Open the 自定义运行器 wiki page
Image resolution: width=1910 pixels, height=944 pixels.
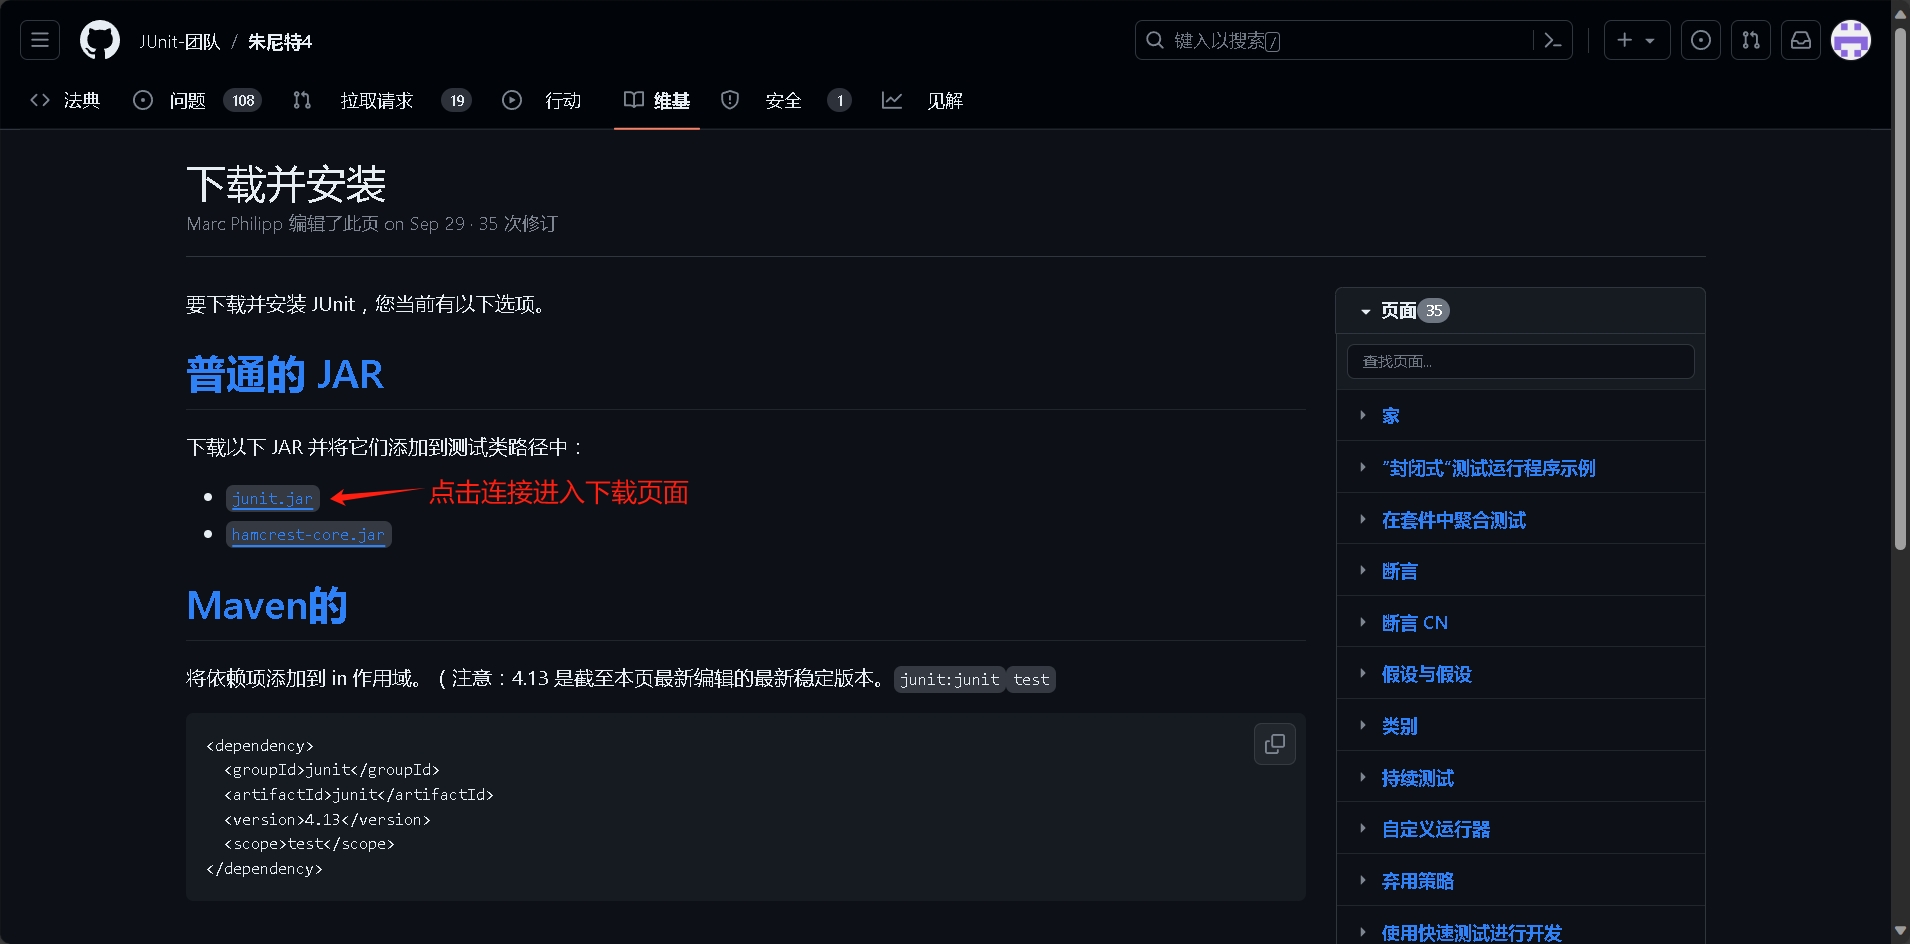click(1435, 829)
